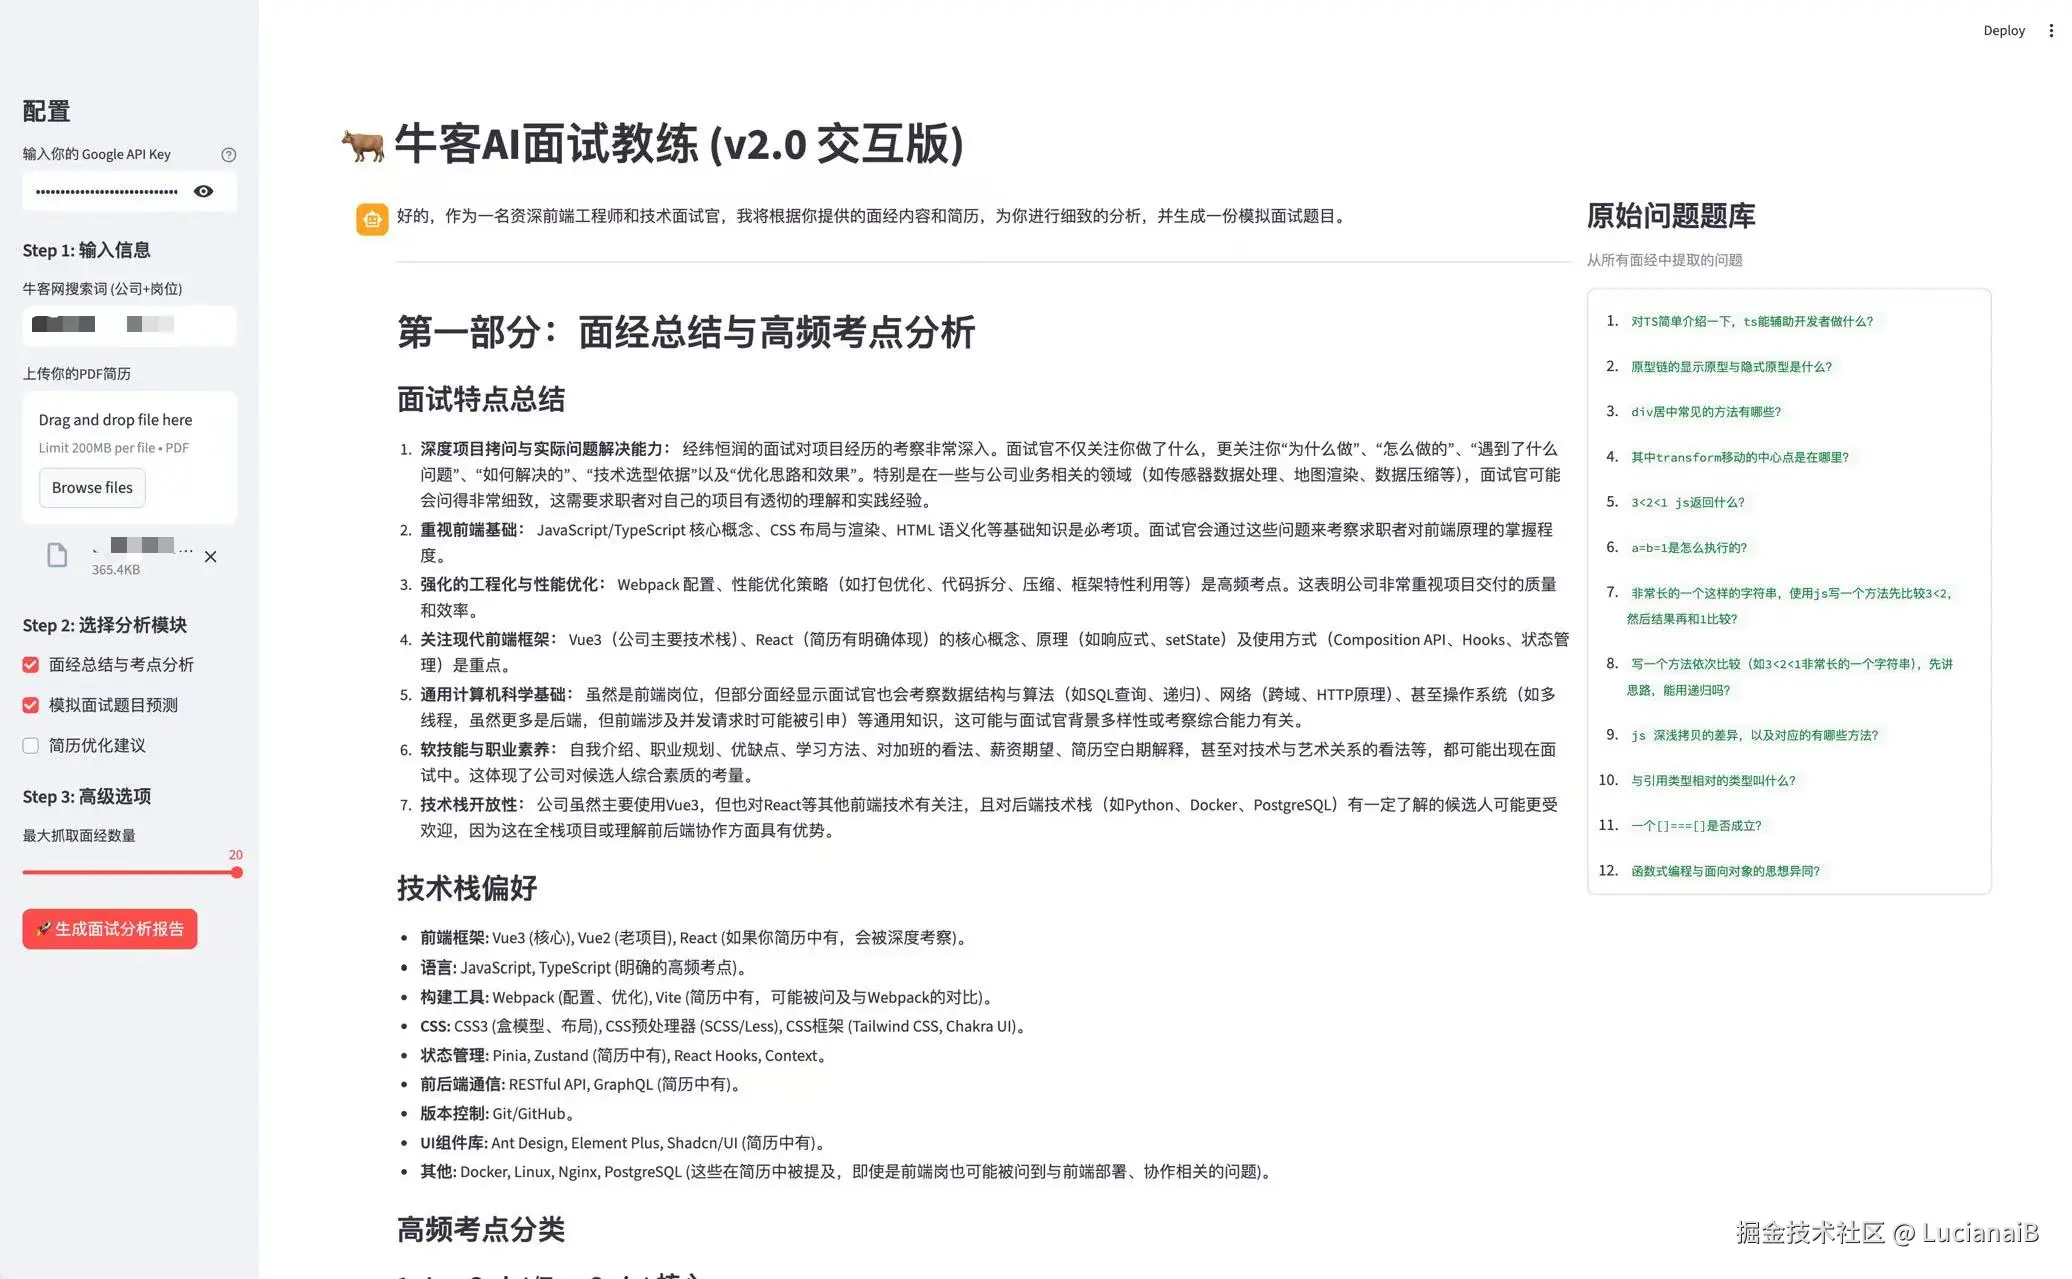The width and height of the screenshot is (2072, 1279).
Task: Show the Google API key with eye icon
Action: pos(203,191)
